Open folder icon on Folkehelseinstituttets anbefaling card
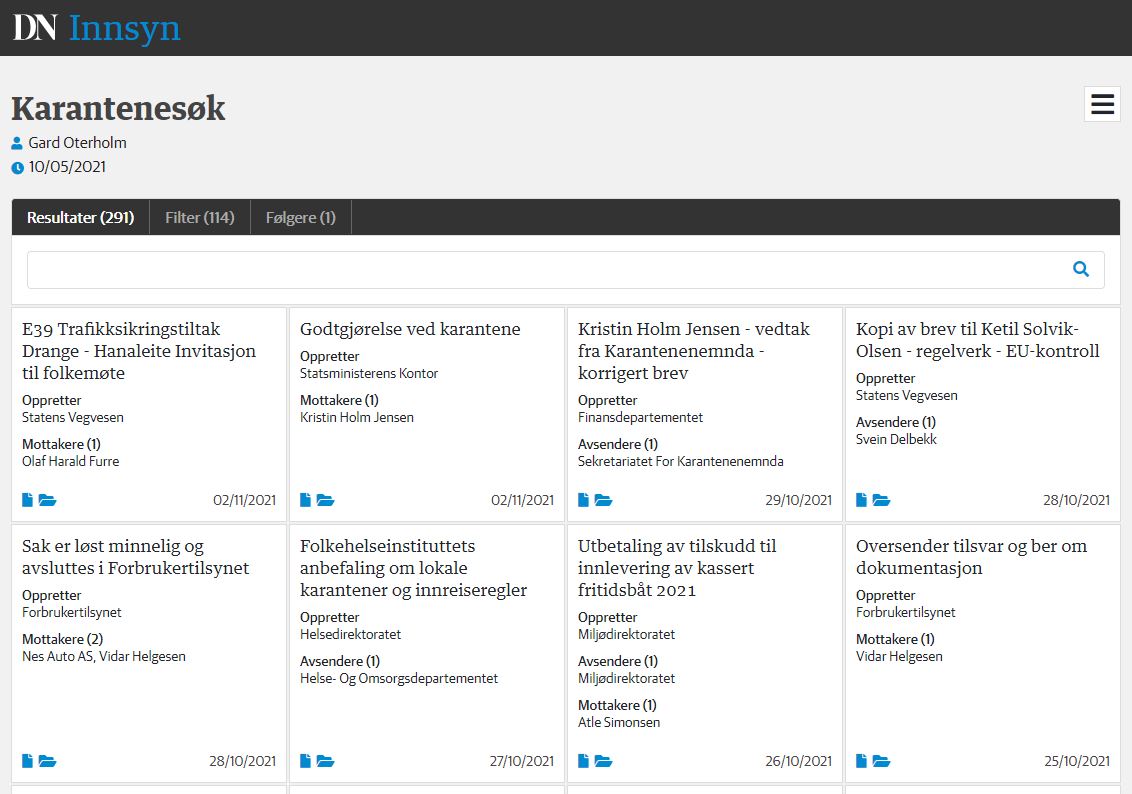This screenshot has width=1132, height=794. point(325,761)
